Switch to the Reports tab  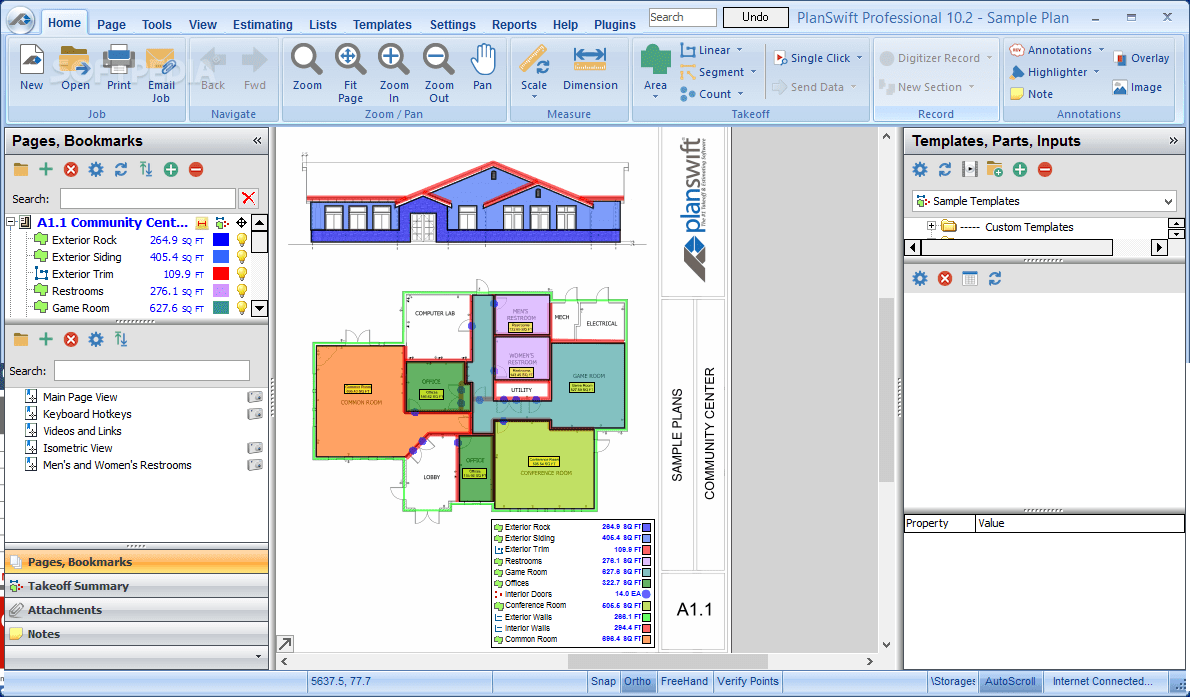[514, 24]
